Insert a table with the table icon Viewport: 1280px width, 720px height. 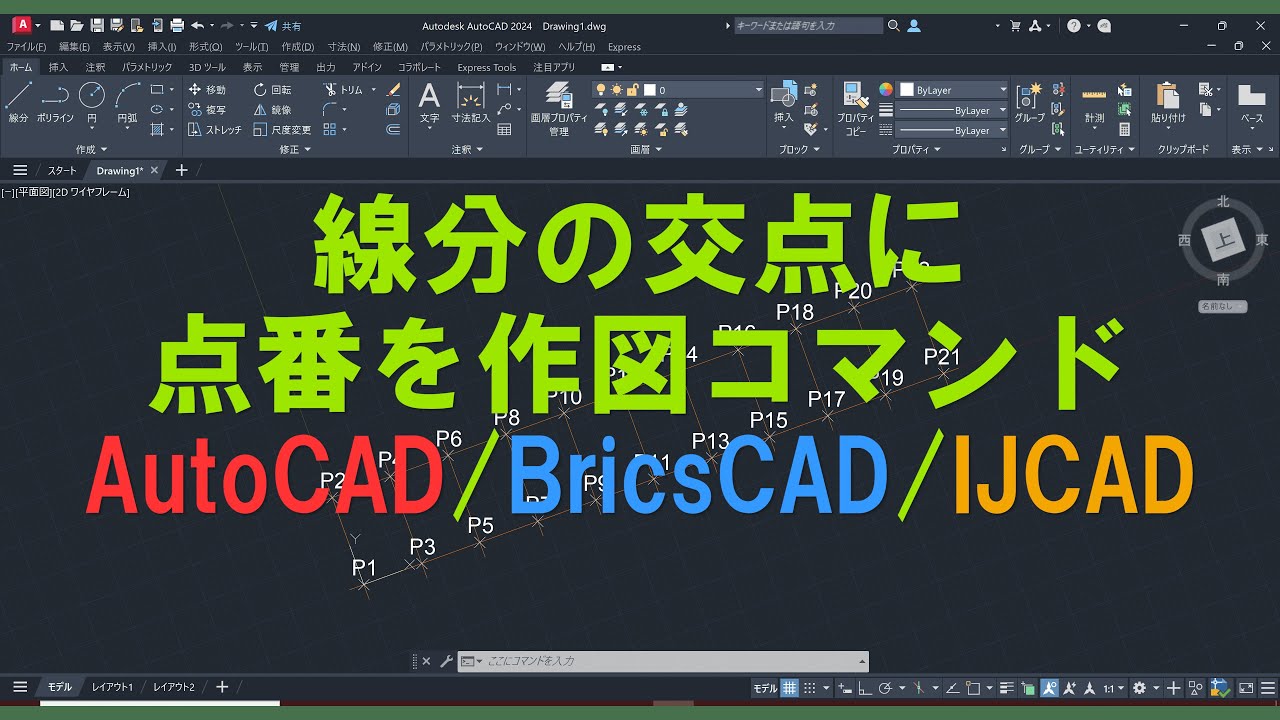tap(505, 129)
